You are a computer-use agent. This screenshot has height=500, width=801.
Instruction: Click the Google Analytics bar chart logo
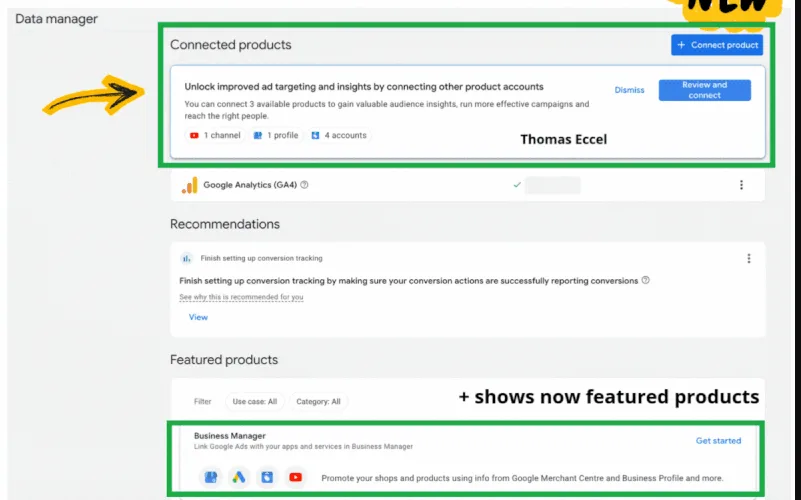point(190,185)
